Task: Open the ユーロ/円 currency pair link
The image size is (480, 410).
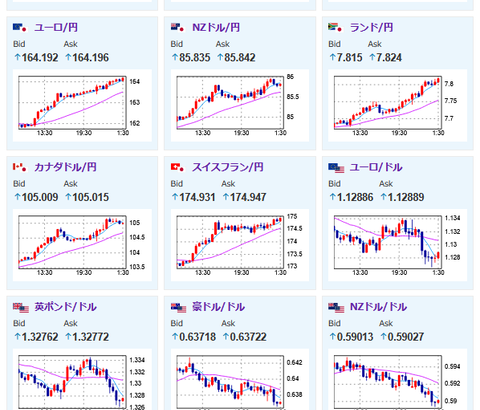Action: (x=56, y=27)
